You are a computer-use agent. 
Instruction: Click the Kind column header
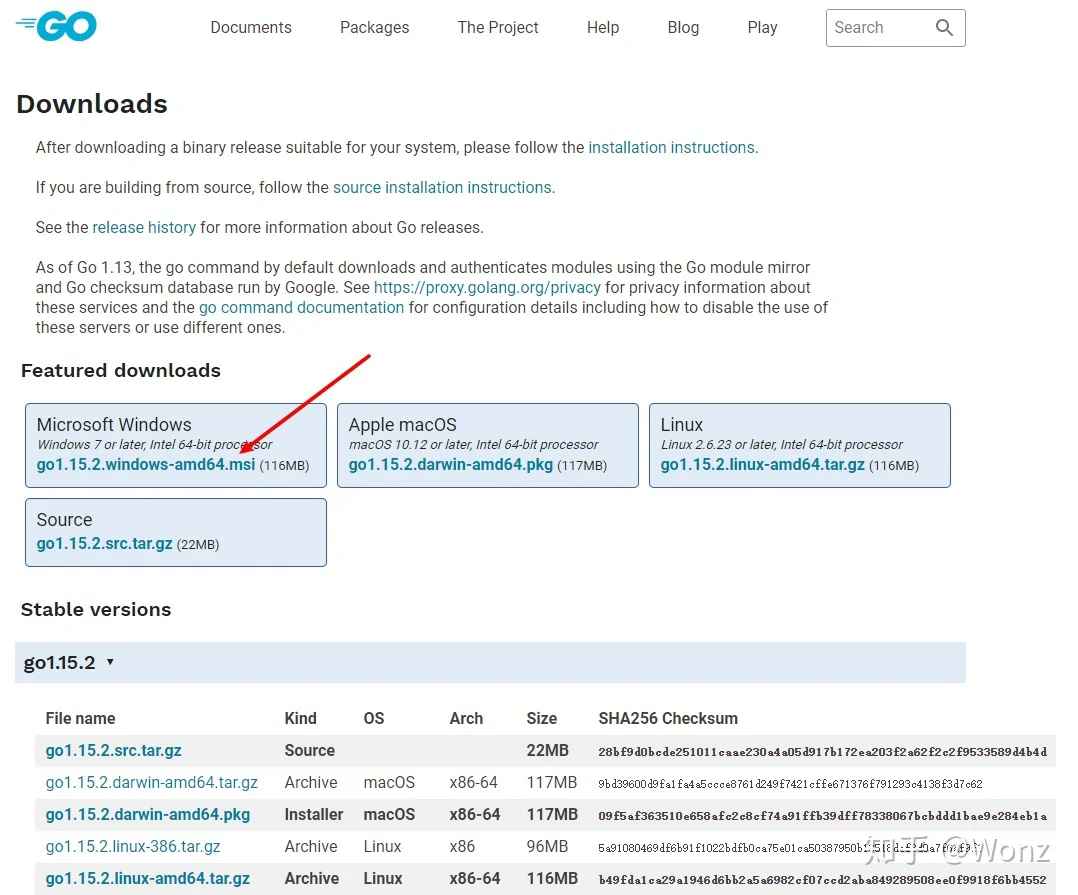(300, 718)
